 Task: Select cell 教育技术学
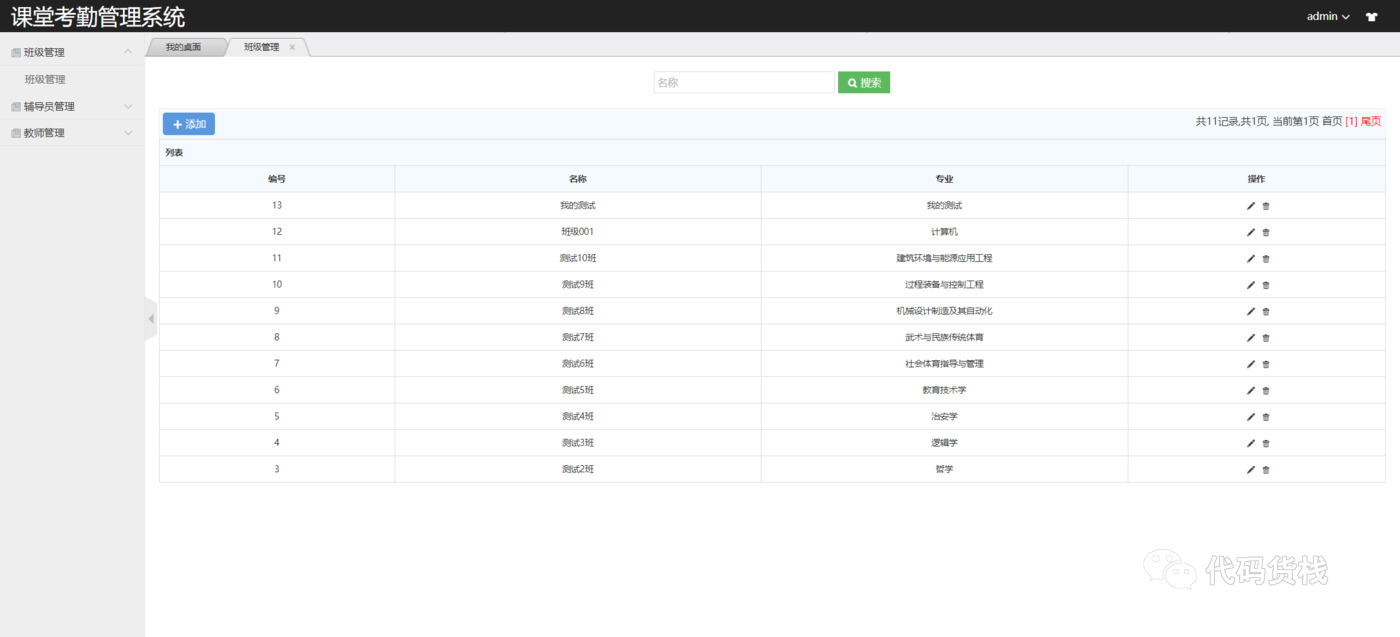click(x=945, y=390)
